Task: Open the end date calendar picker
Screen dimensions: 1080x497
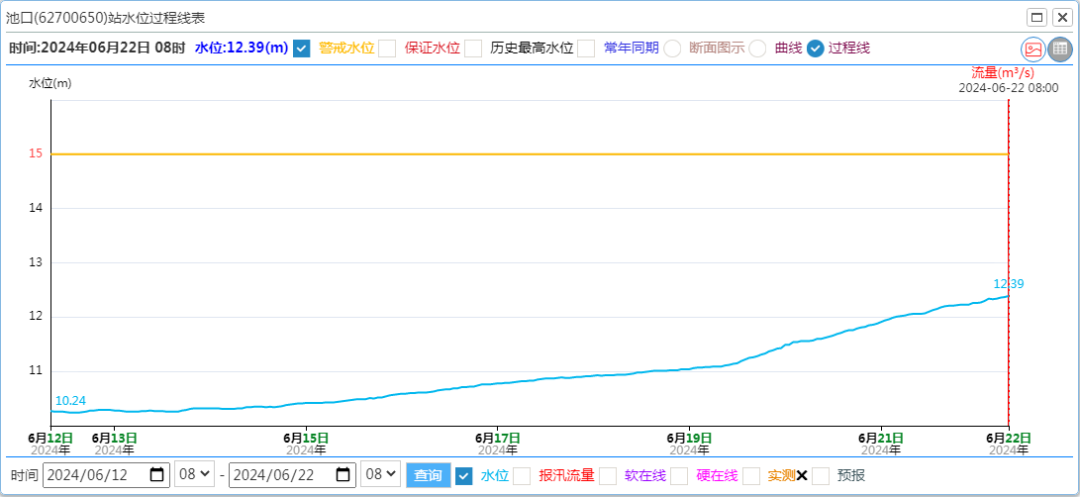Action: point(343,475)
